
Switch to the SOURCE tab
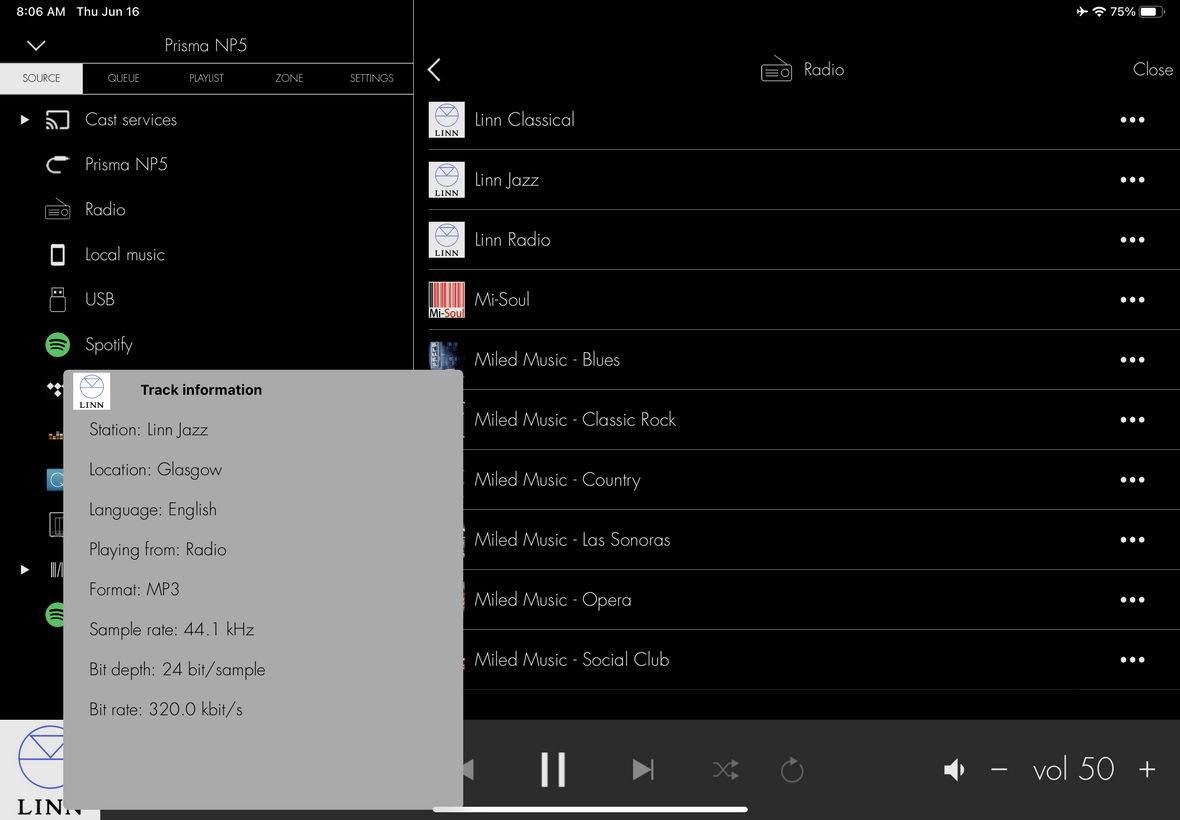coord(41,78)
